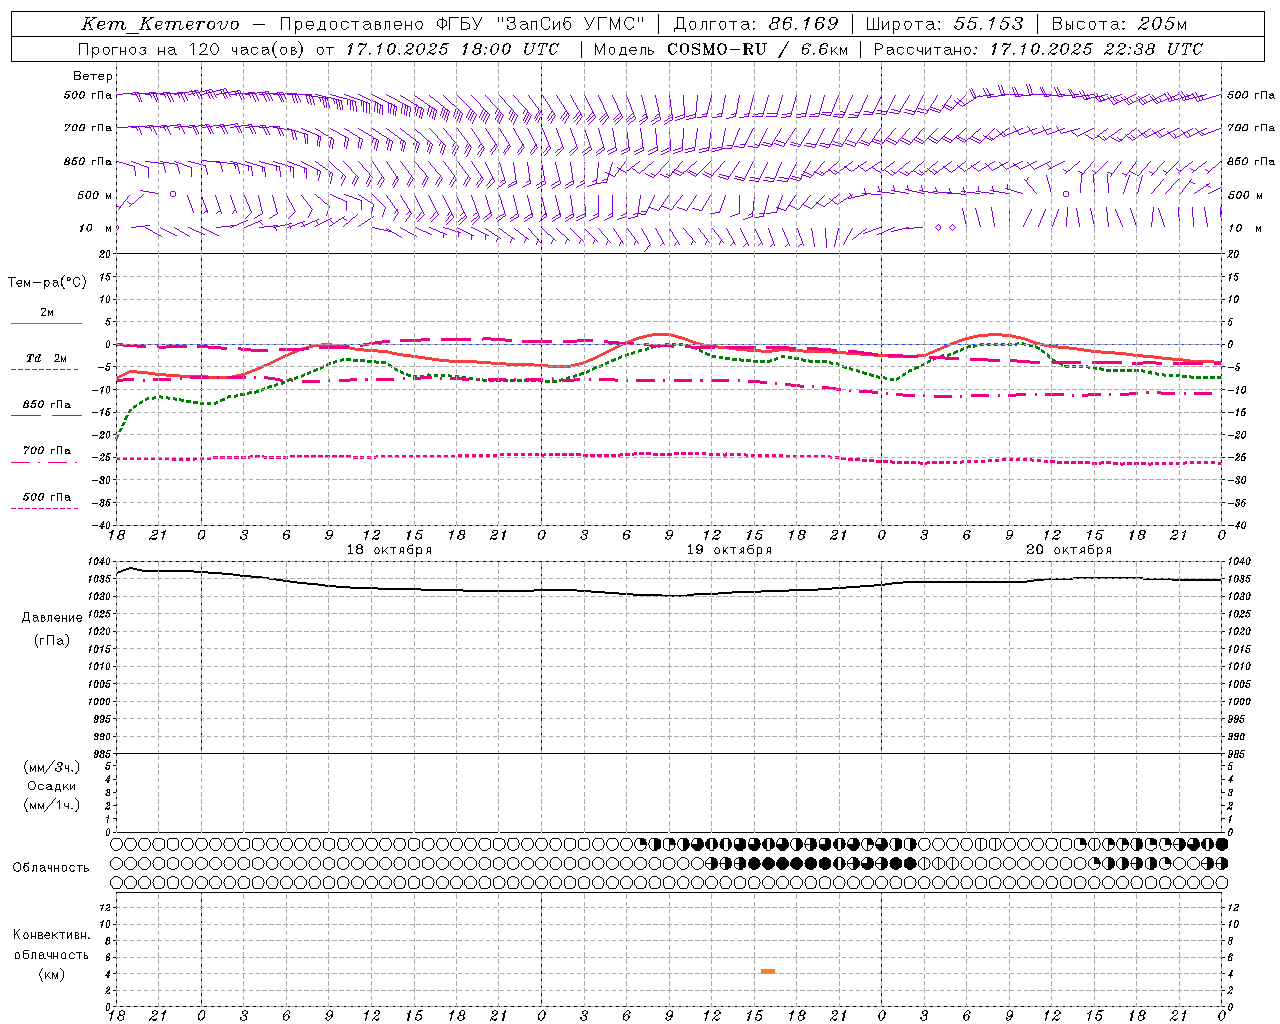Click the 850 гПа temperature legend entry

(47, 405)
